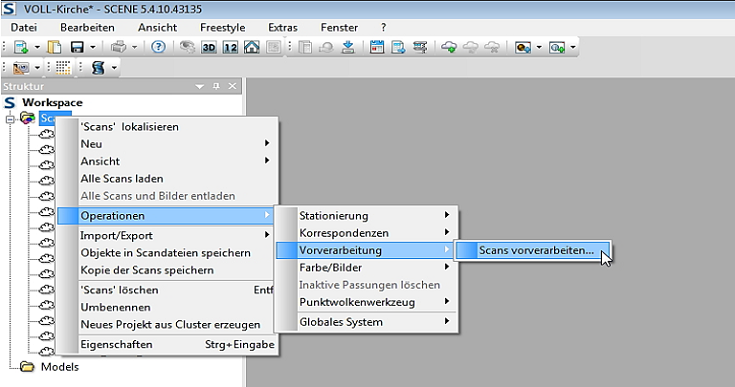Open the '?' help menu
Screen dimensions: 735x387
383,28
